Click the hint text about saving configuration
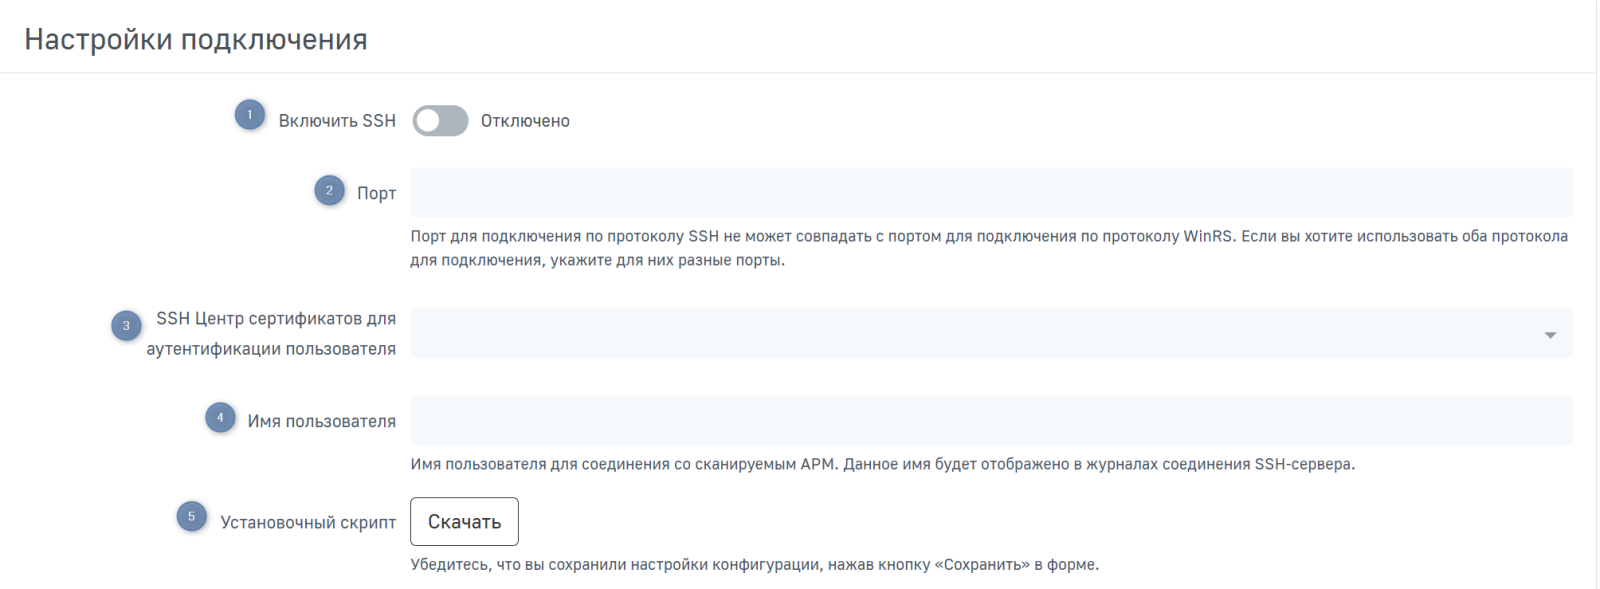 point(754,565)
